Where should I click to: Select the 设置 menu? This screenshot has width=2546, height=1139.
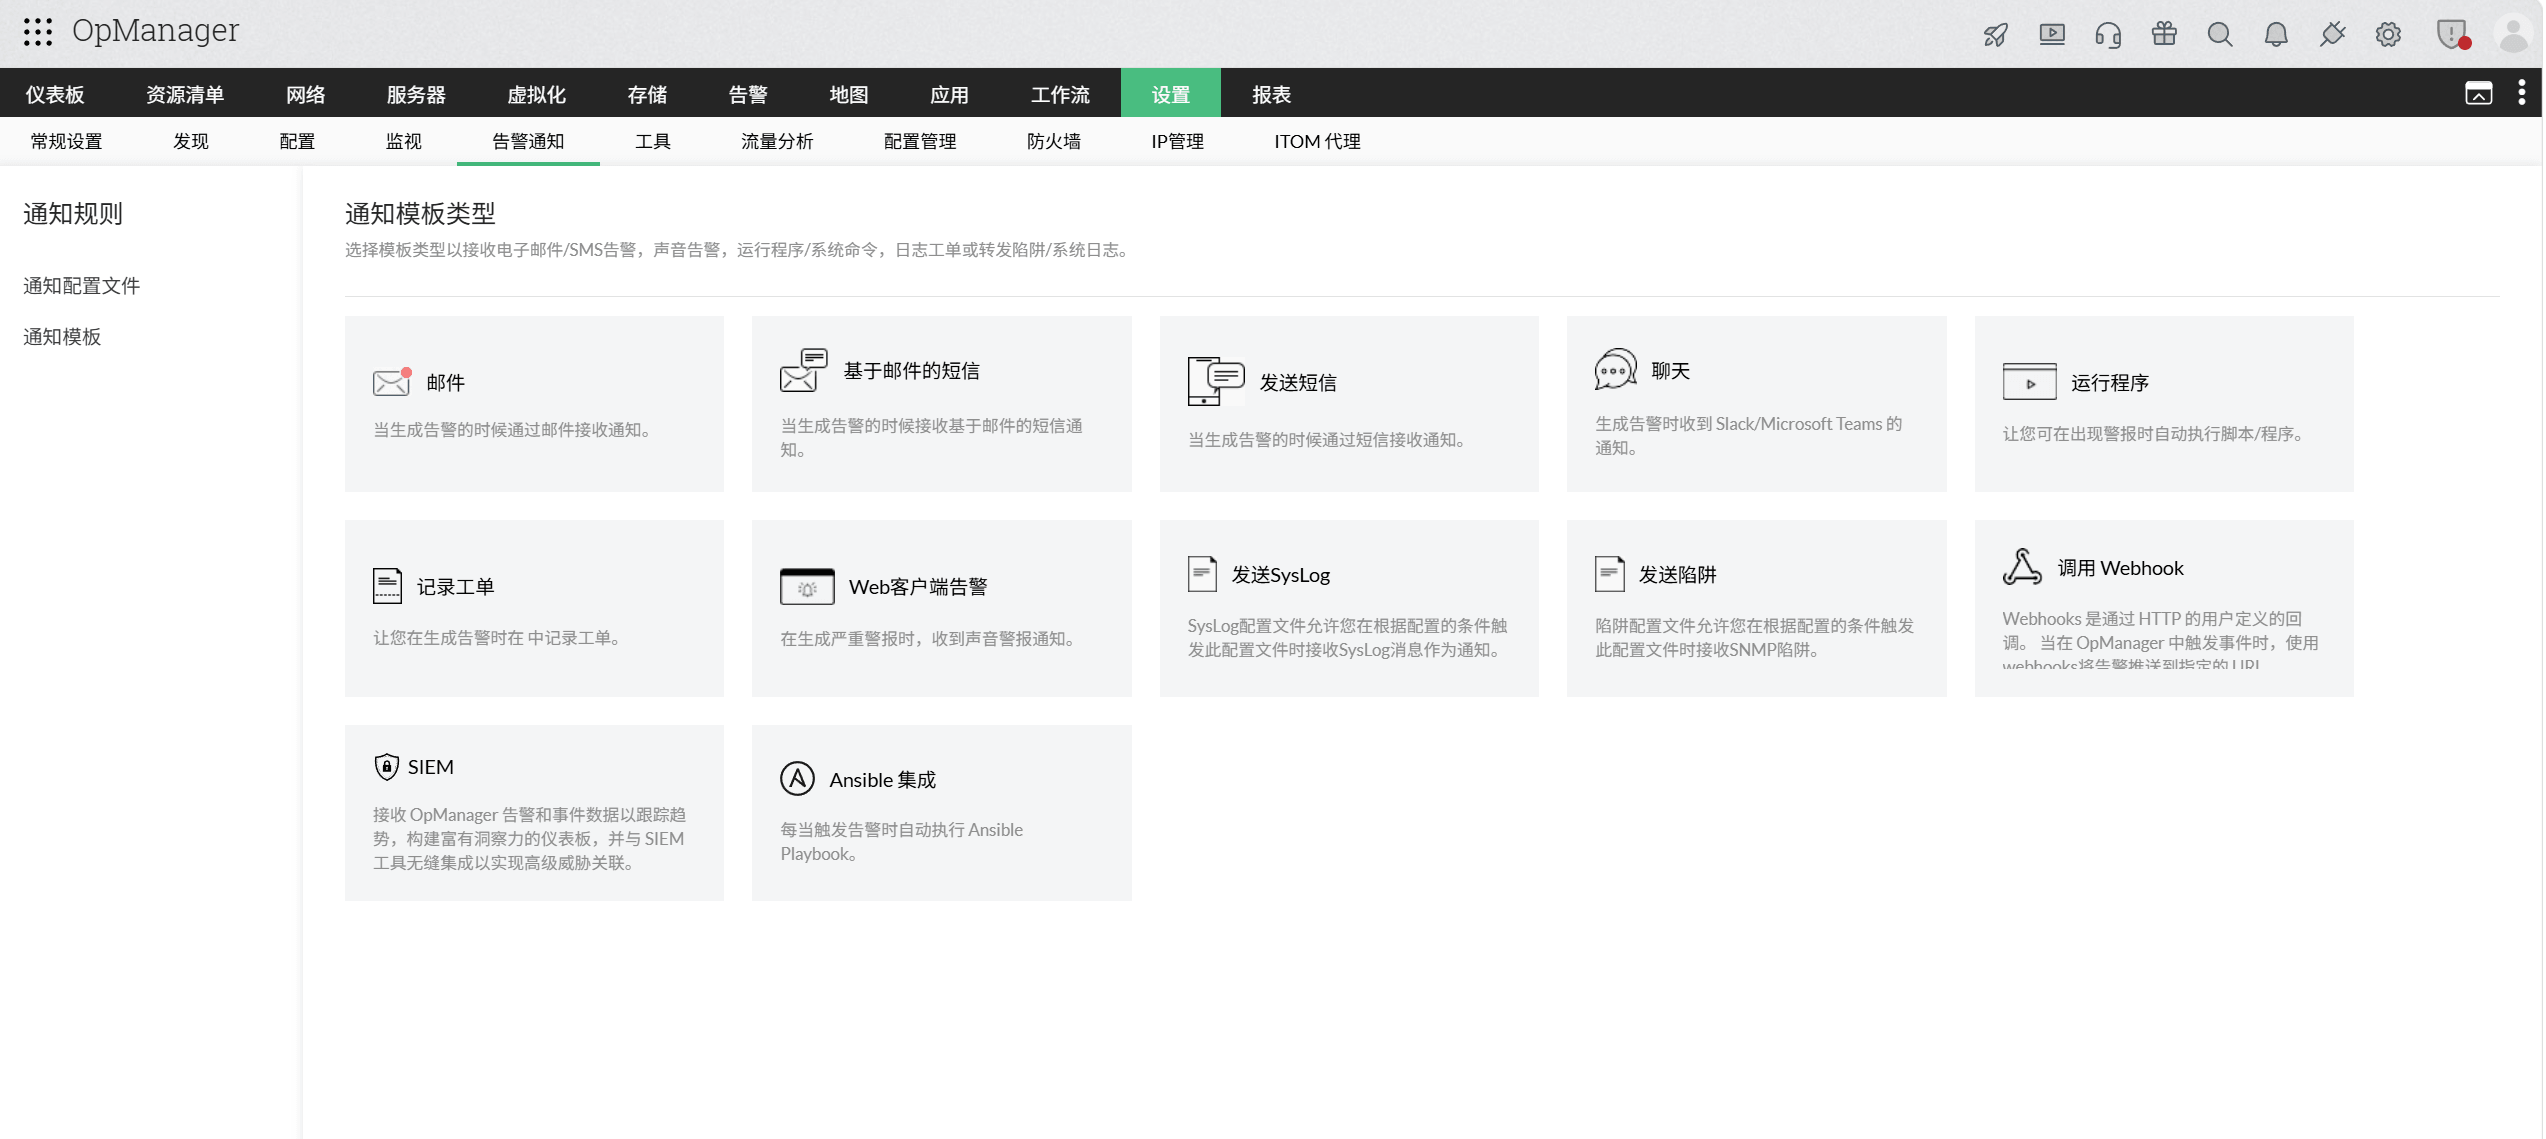click(1170, 94)
